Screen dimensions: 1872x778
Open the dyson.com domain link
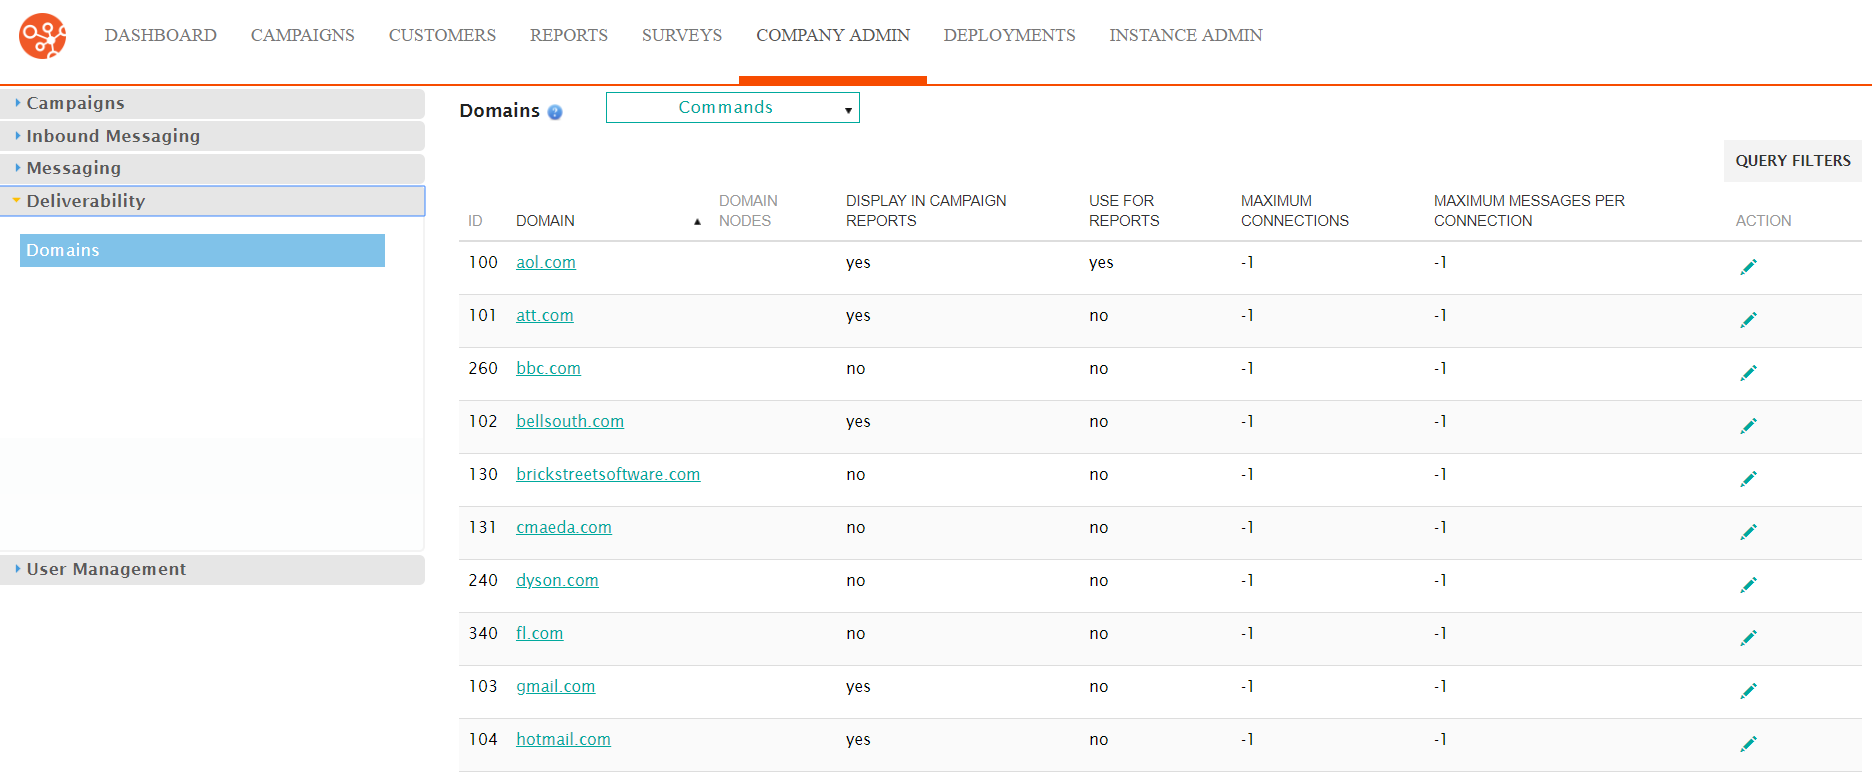click(x=557, y=580)
